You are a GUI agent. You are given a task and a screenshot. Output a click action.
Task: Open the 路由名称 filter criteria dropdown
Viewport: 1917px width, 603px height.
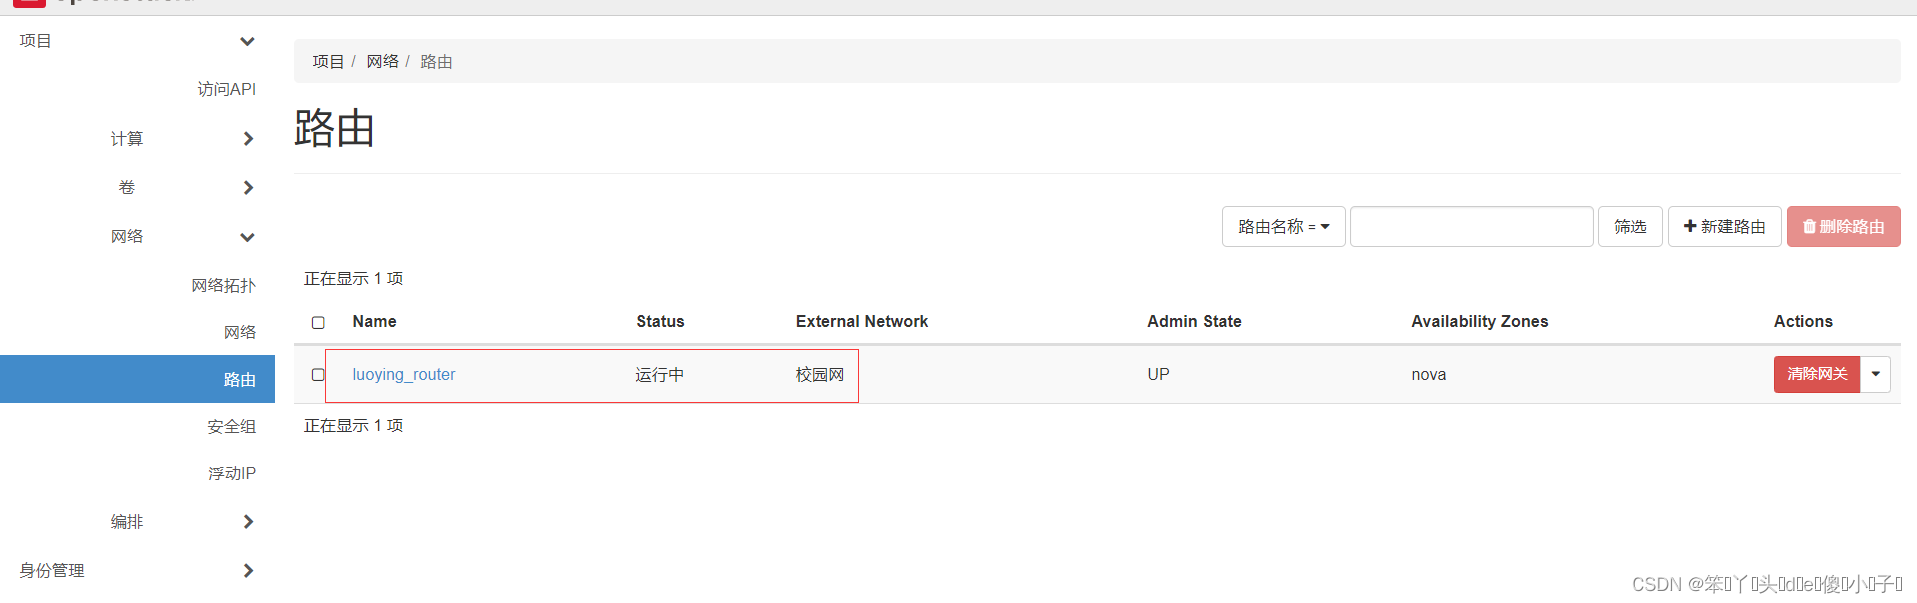(1283, 226)
